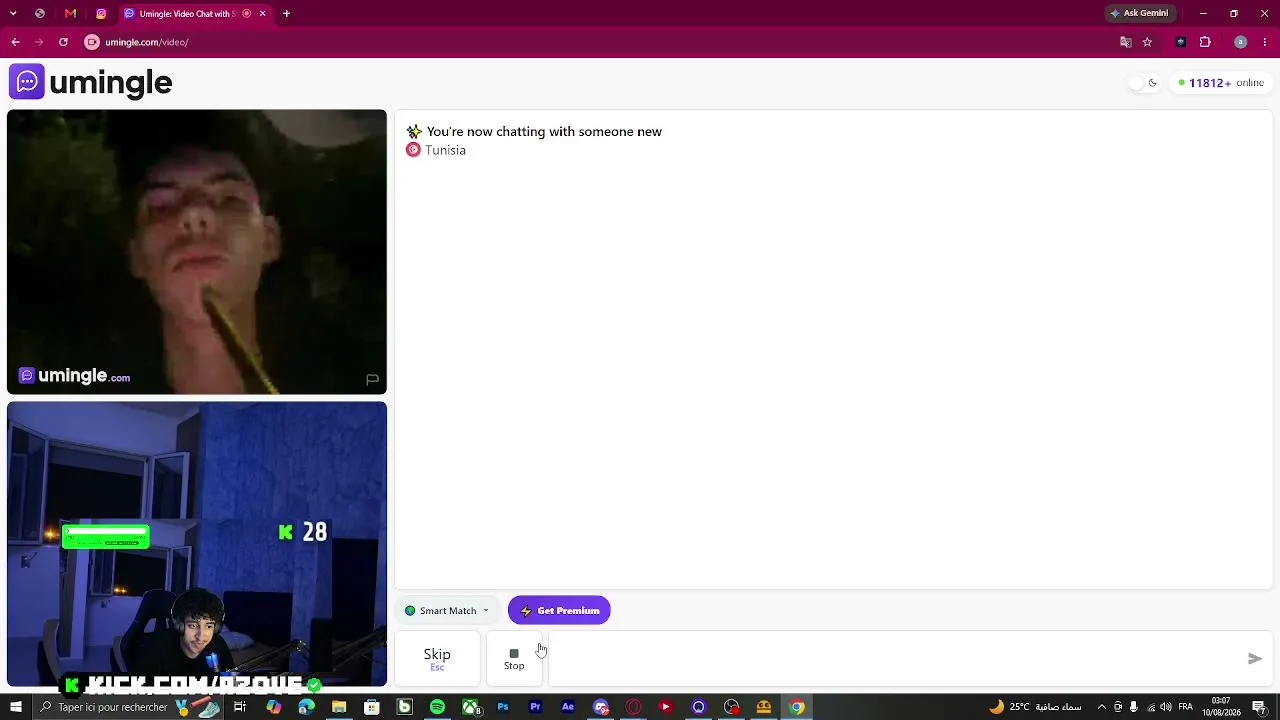Click the FRA keyboard language indicator
This screenshot has height=720, width=1280.
coord(1185,707)
